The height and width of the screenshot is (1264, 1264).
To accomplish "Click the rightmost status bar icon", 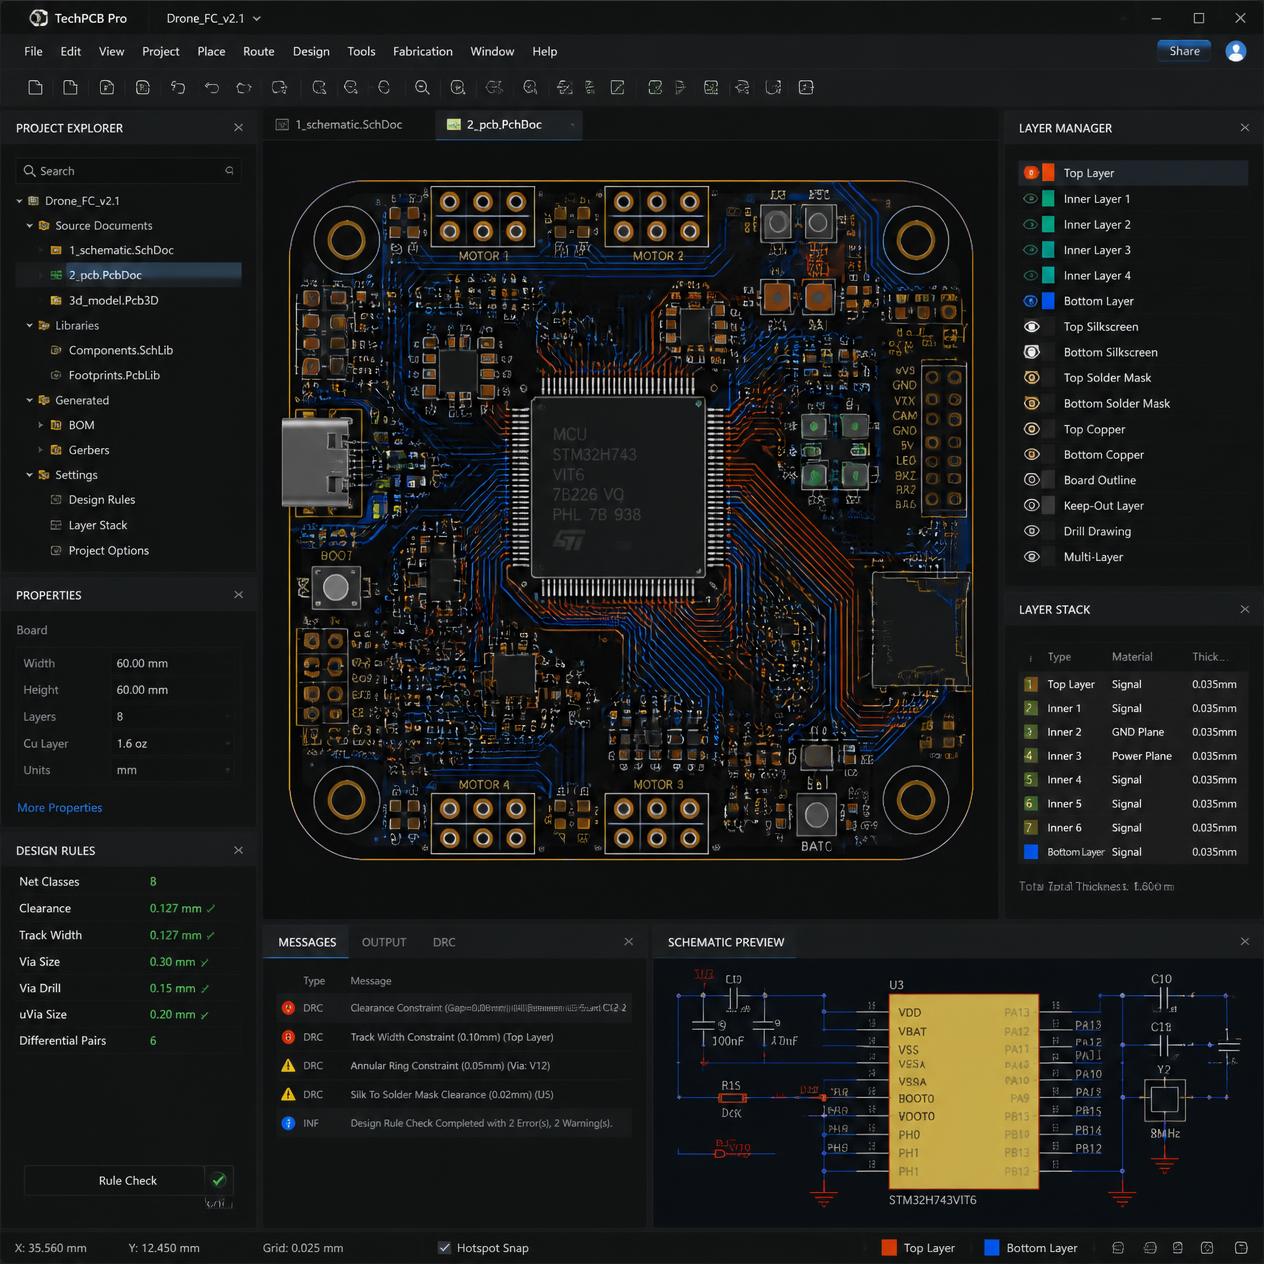I will 1241,1248.
